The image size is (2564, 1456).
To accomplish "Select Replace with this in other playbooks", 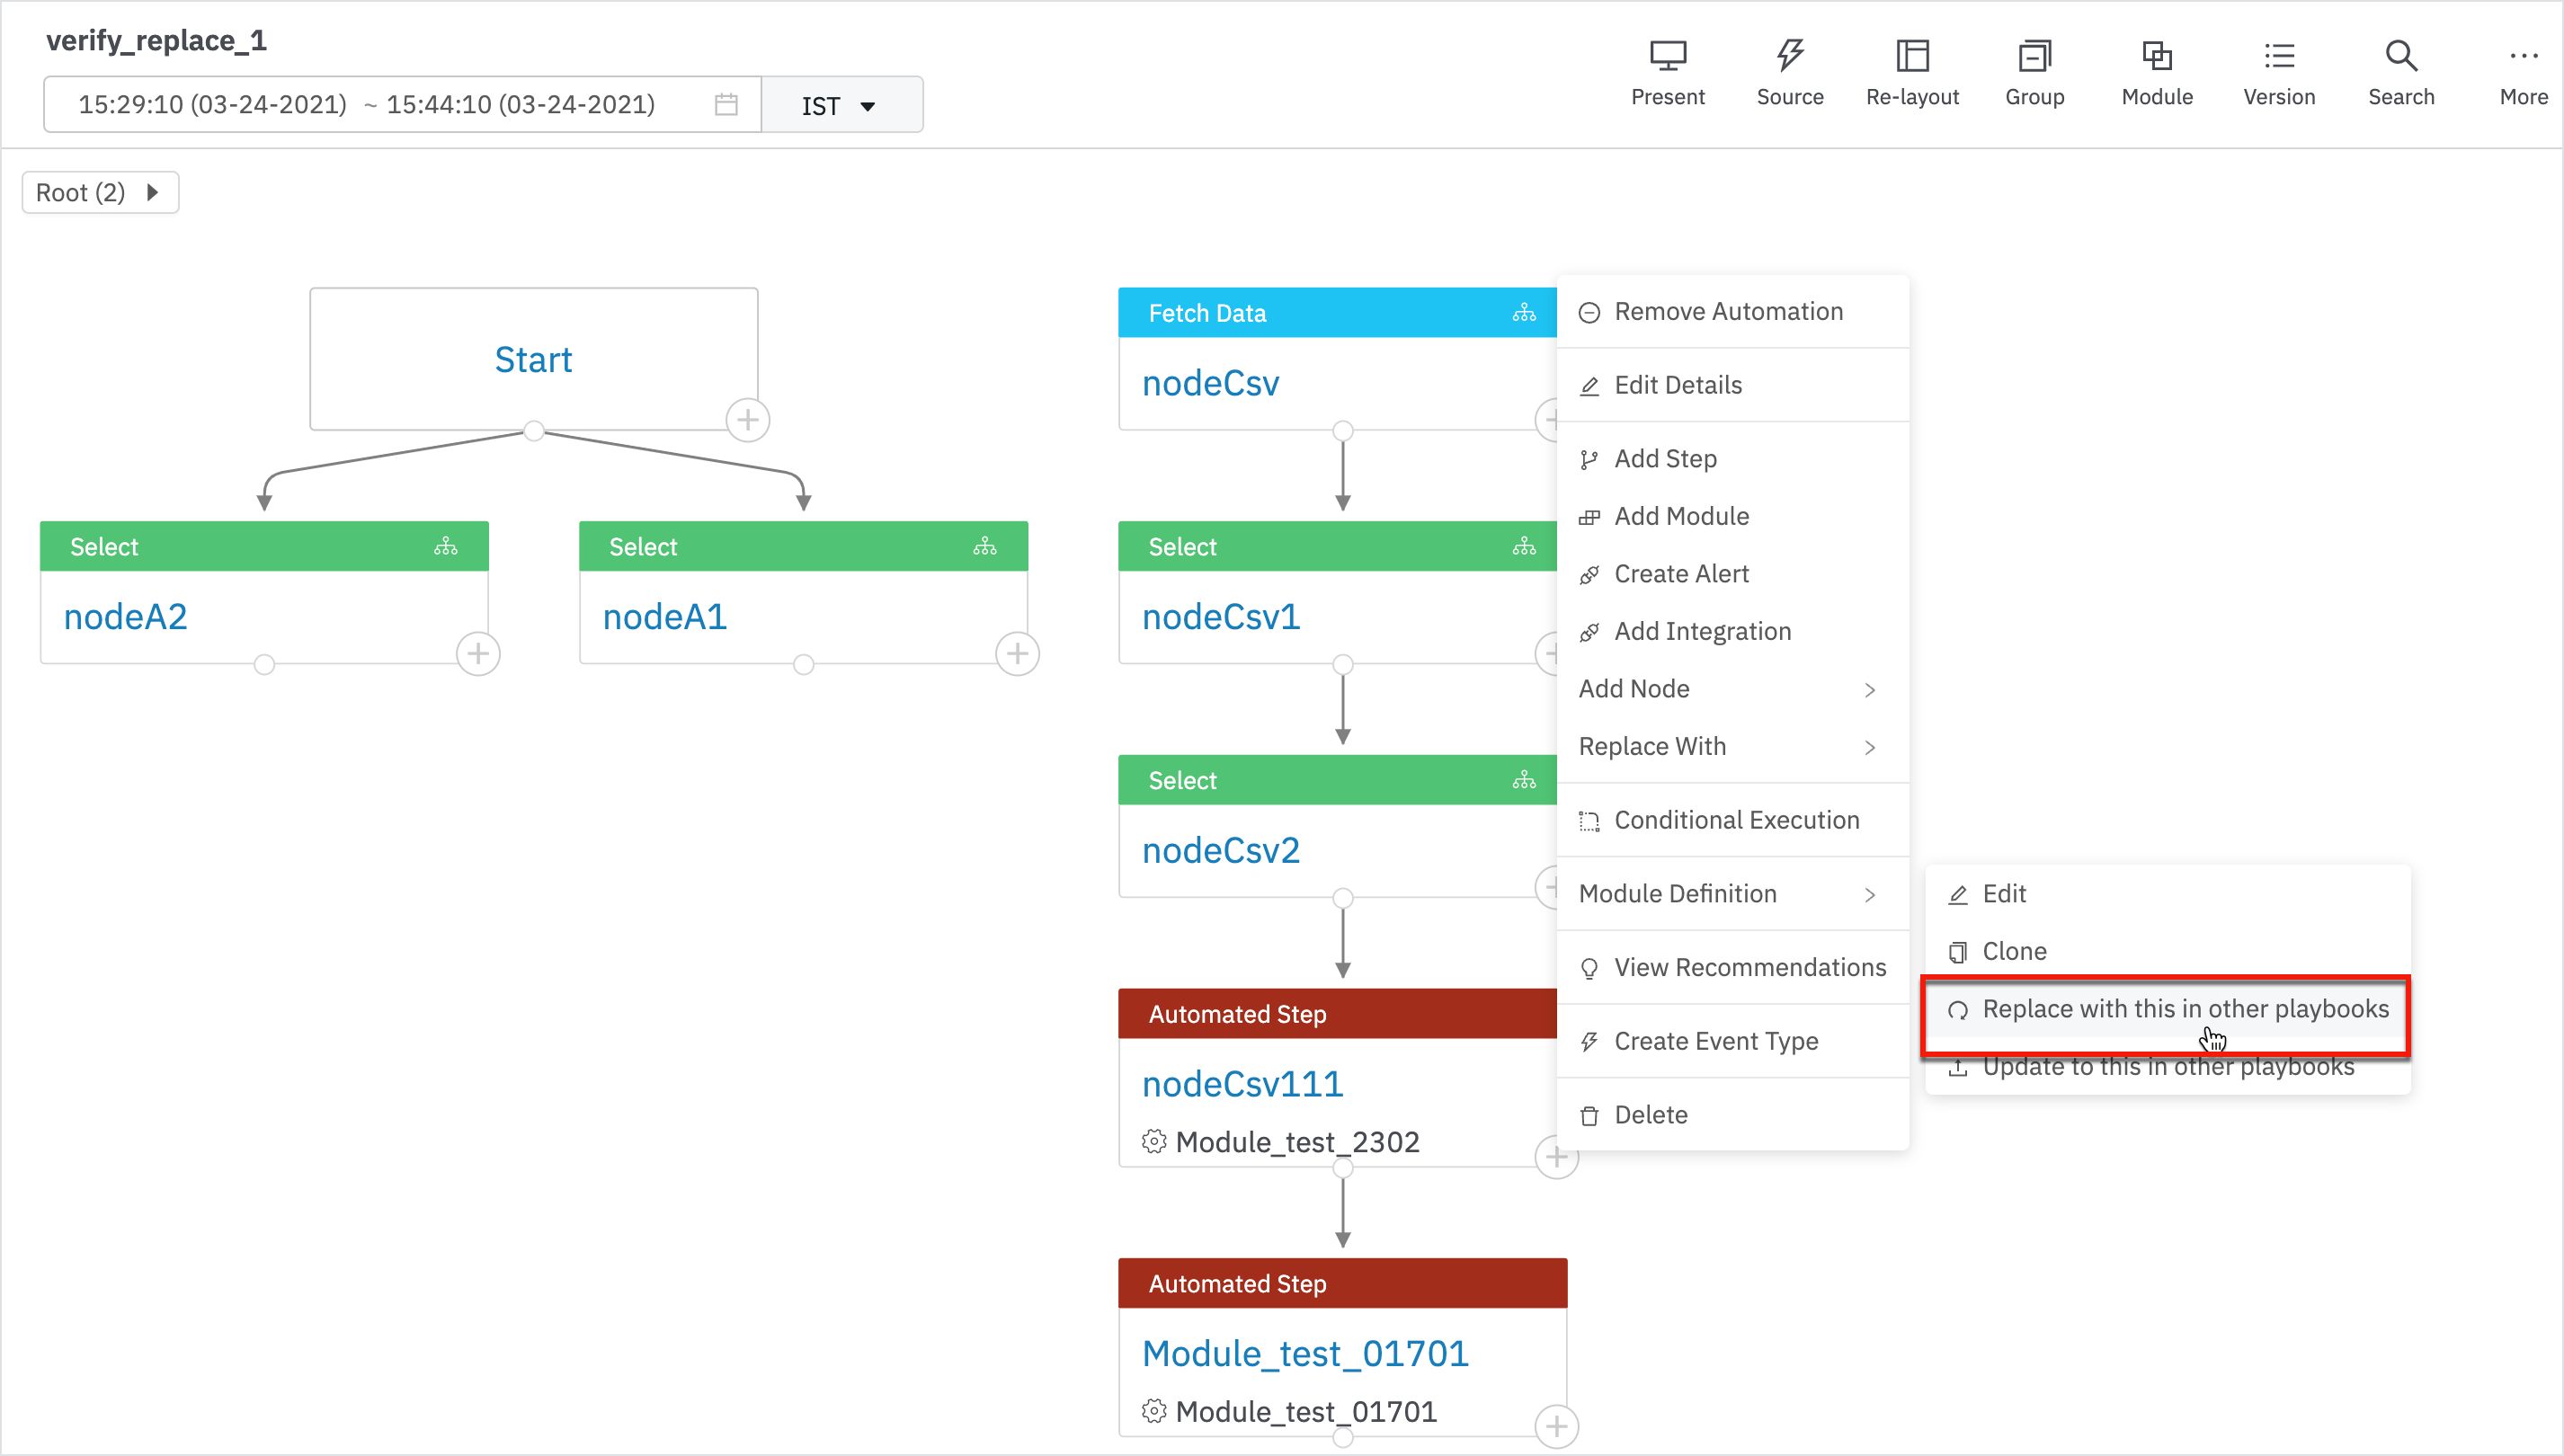I will coord(2167,1010).
